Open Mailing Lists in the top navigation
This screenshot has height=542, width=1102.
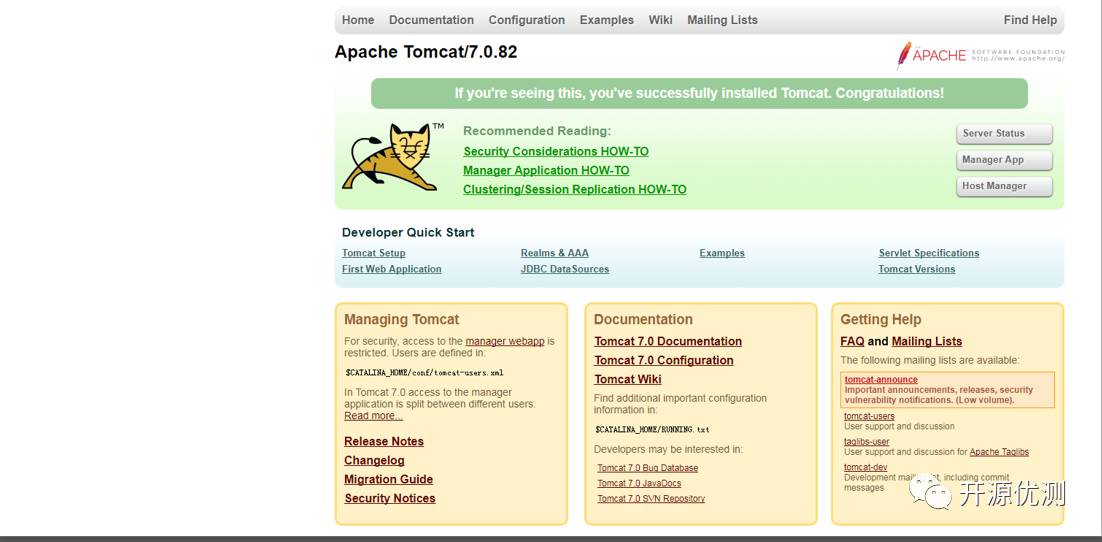722,20
